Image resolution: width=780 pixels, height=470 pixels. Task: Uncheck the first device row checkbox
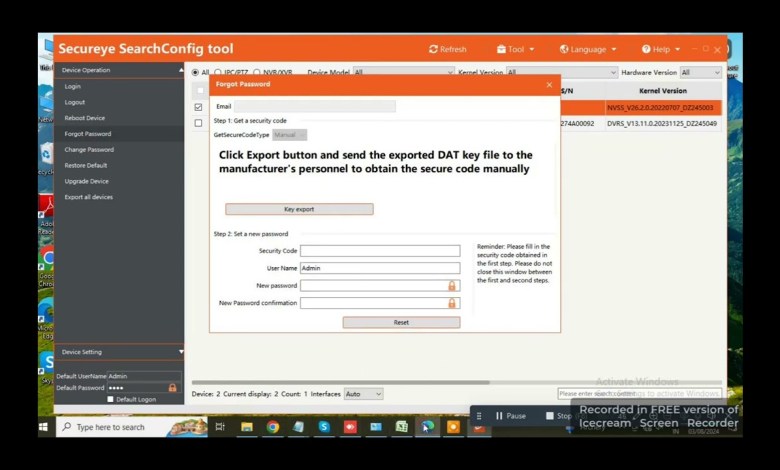(198, 107)
